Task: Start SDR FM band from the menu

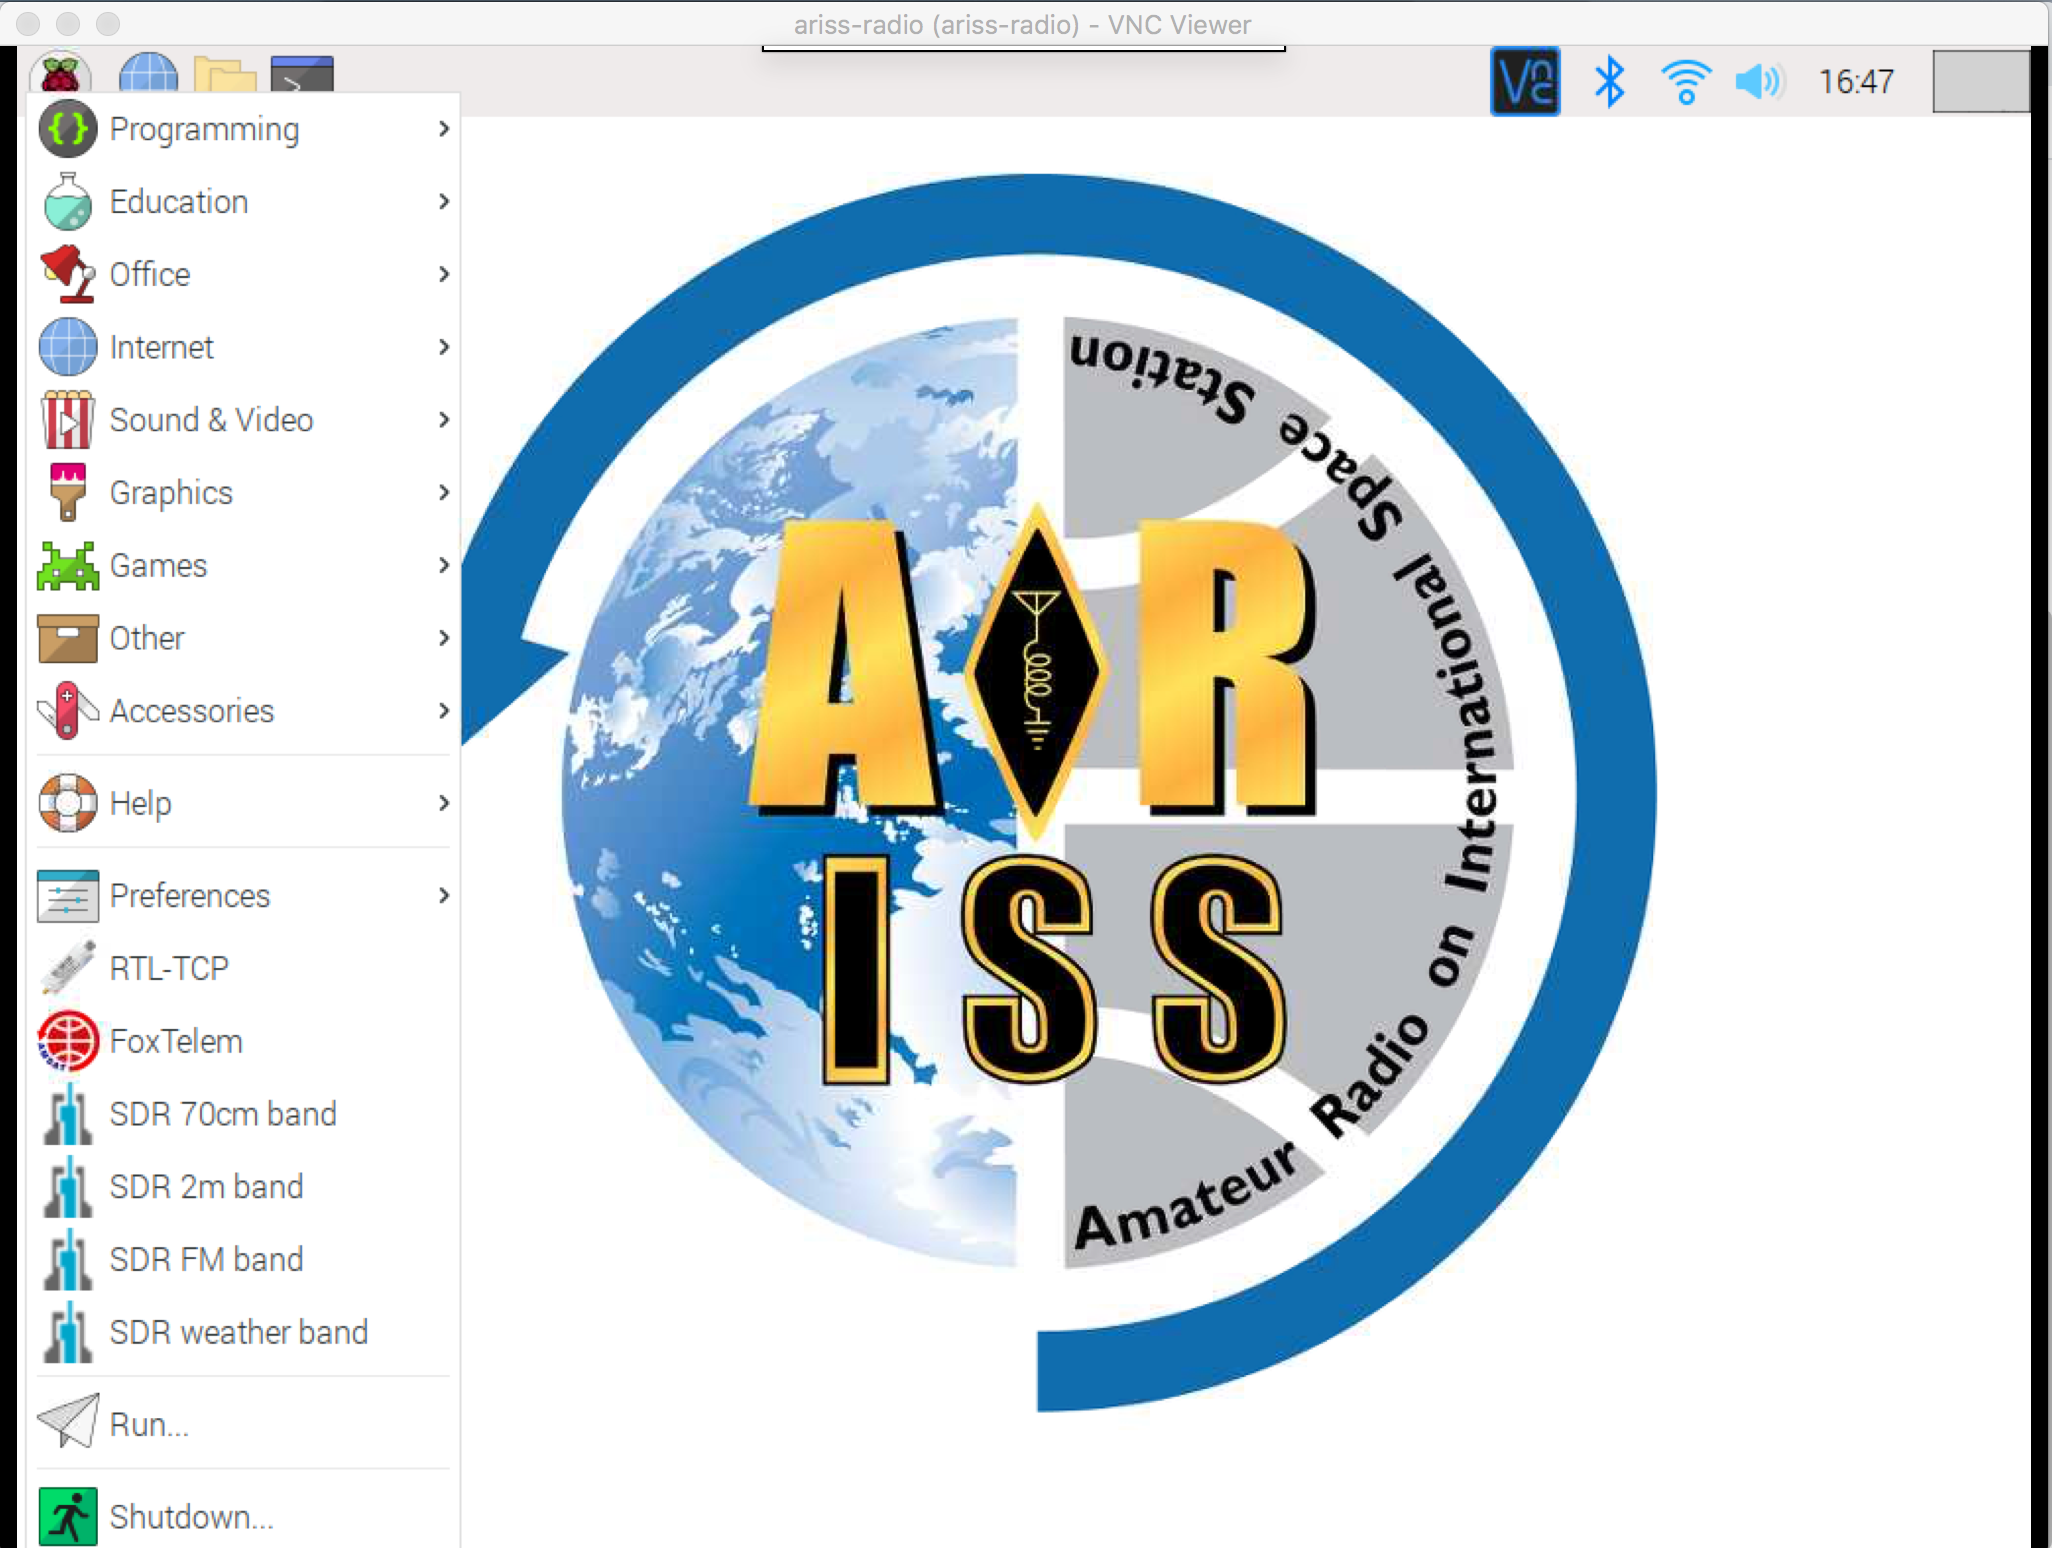Action: (x=244, y=1259)
